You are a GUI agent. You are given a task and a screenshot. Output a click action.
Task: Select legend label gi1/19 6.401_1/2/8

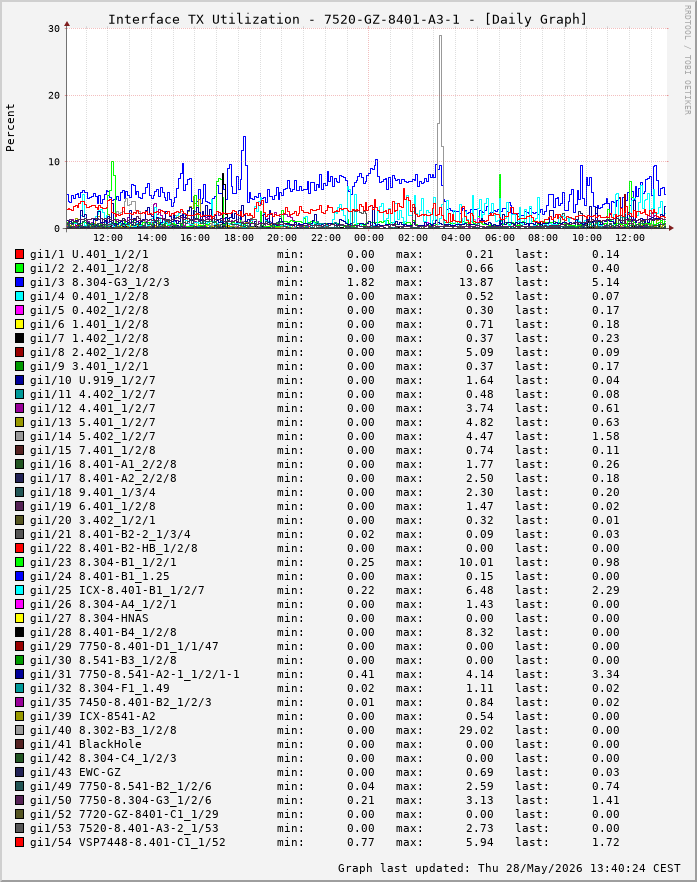point(93,506)
